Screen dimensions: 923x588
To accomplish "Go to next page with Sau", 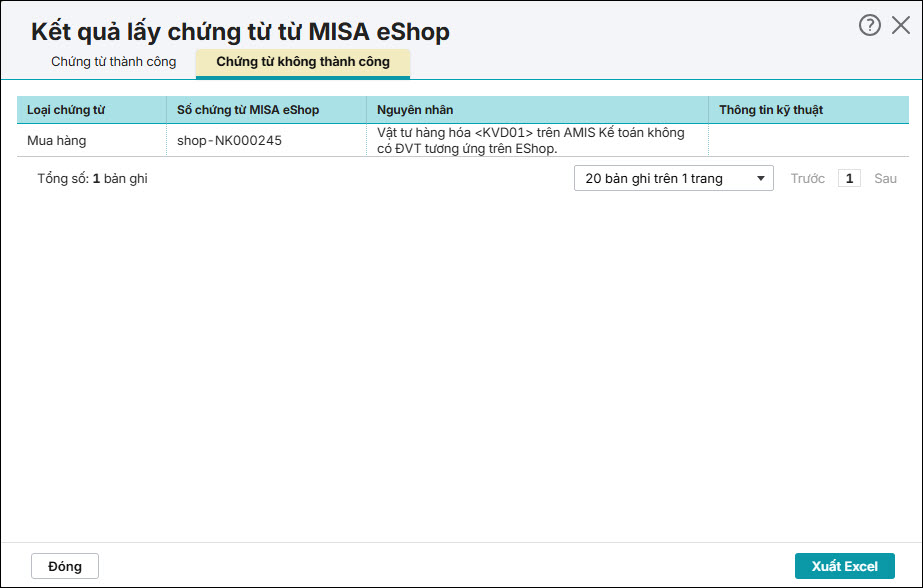I will click(x=885, y=178).
